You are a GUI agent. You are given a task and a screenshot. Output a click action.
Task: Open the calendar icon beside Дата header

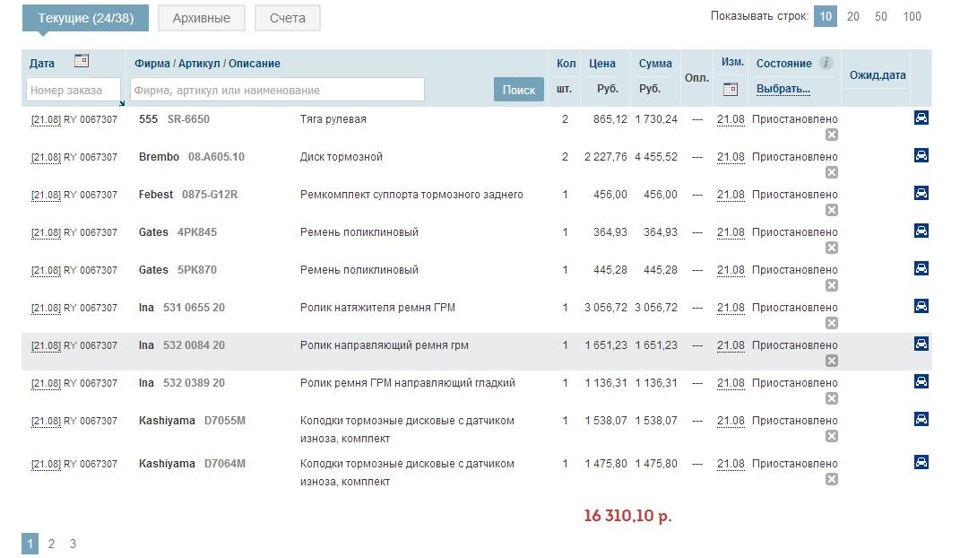click(82, 62)
